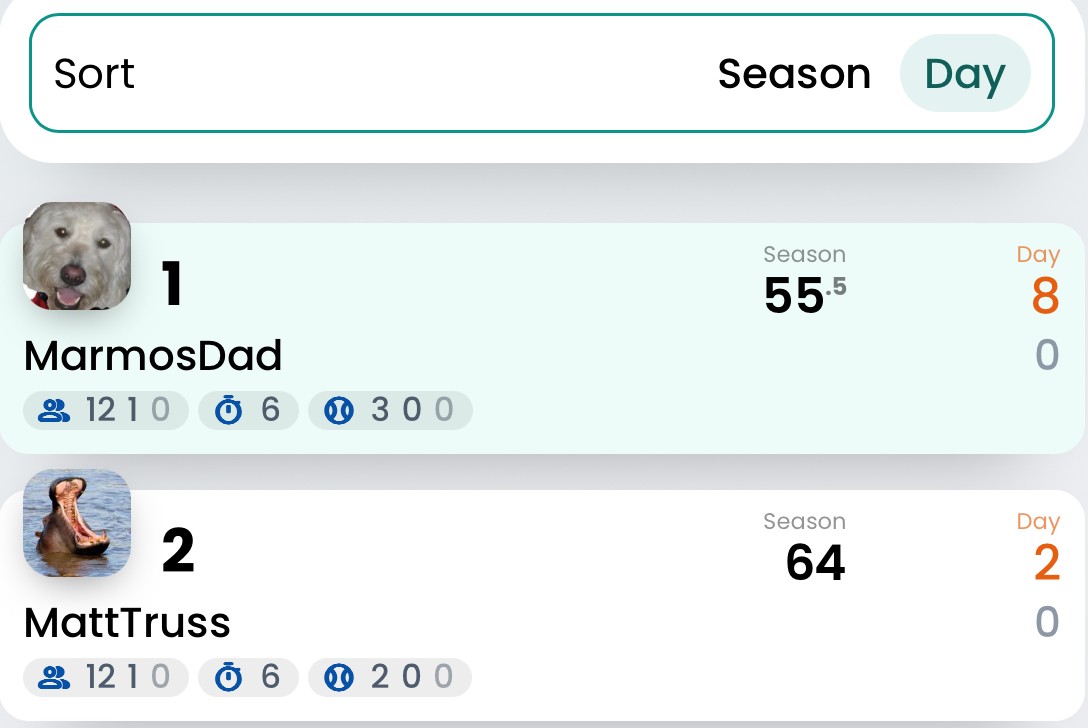Sort leaderboard by Season

(794, 74)
